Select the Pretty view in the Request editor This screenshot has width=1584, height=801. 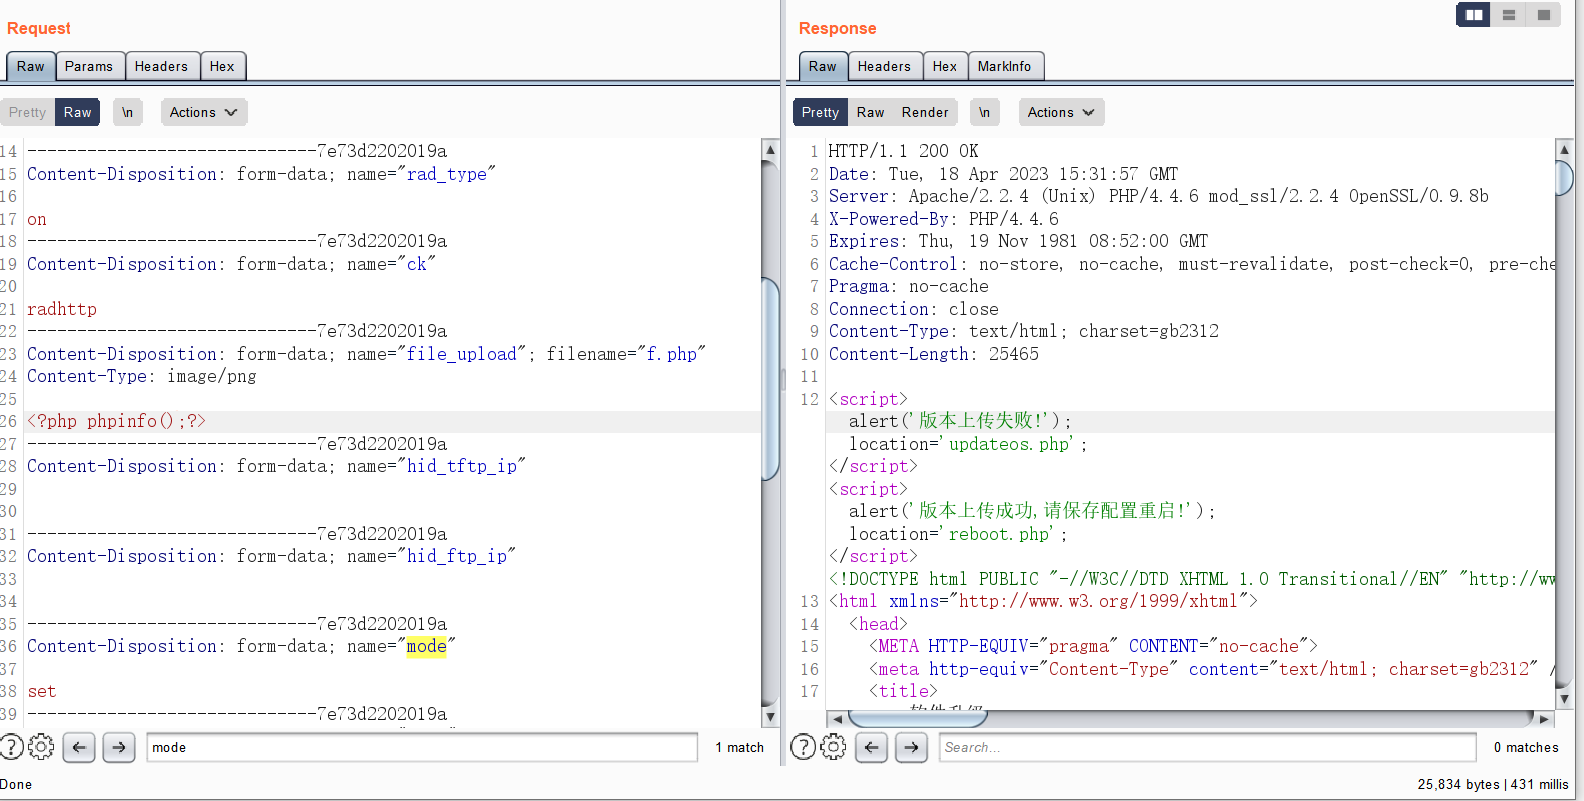(27, 112)
